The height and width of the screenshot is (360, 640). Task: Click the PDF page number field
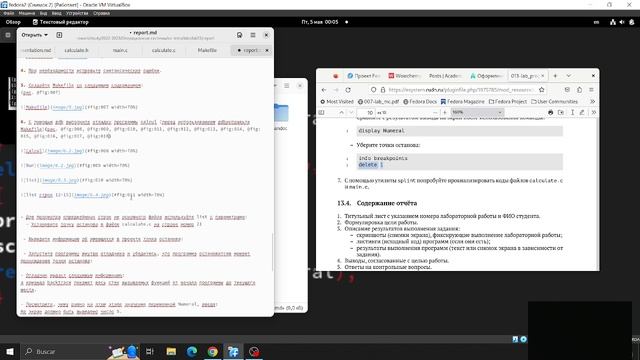pos(366,112)
